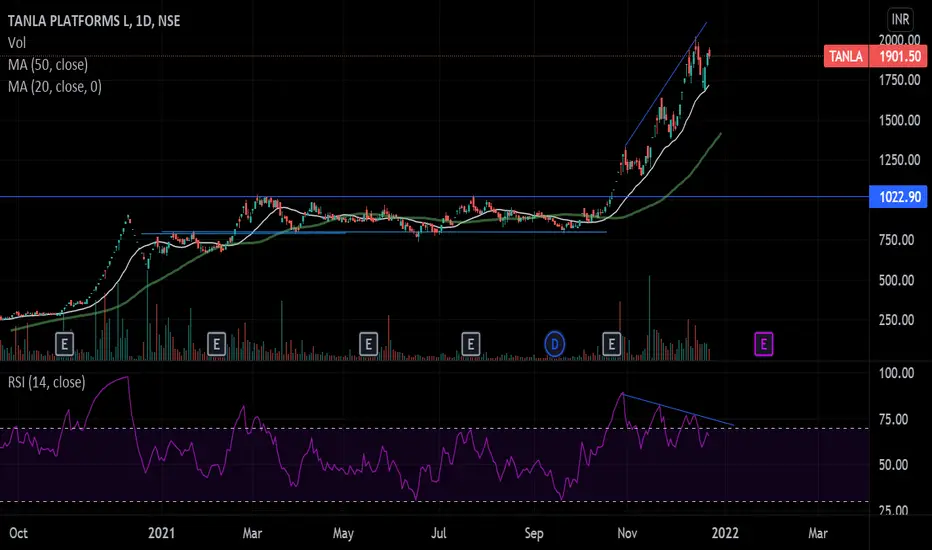Click the Nov time axis label
This screenshot has height=550, width=932.
[x=627, y=533]
